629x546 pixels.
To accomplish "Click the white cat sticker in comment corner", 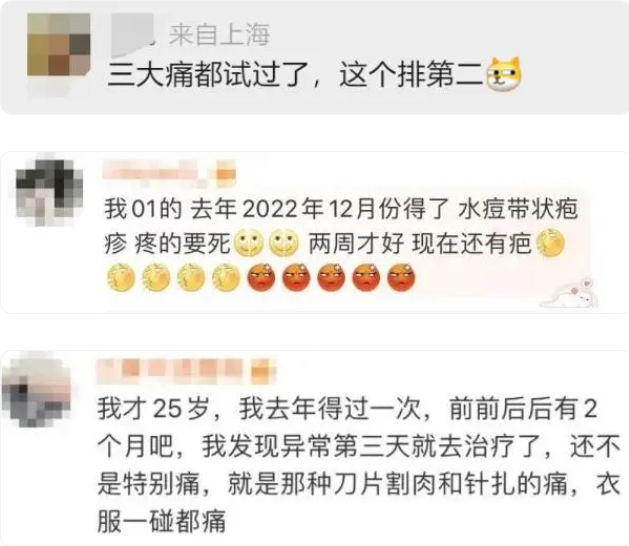I will coord(570,294).
